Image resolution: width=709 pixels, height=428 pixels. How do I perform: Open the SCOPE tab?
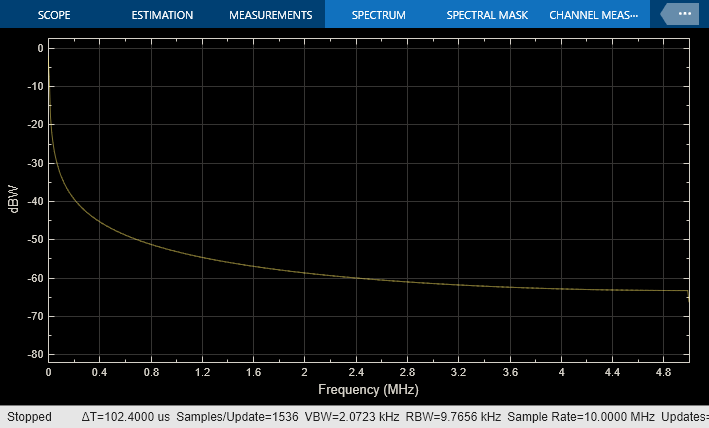54,15
